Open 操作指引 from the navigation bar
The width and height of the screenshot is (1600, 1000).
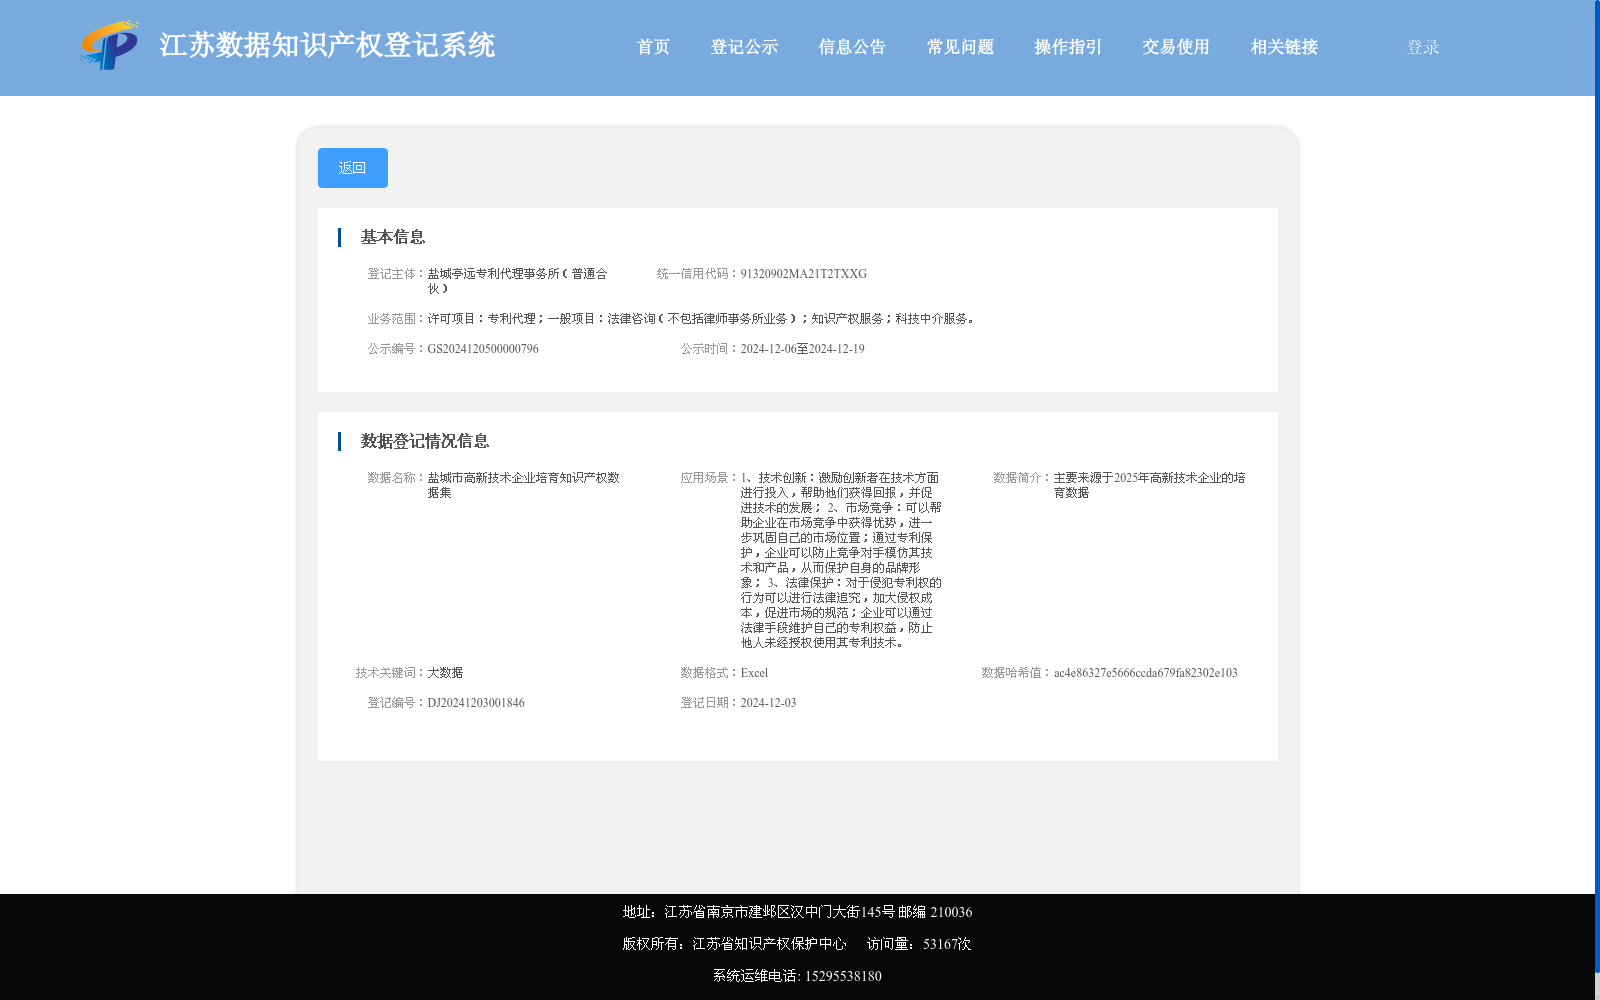coord(1068,47)
